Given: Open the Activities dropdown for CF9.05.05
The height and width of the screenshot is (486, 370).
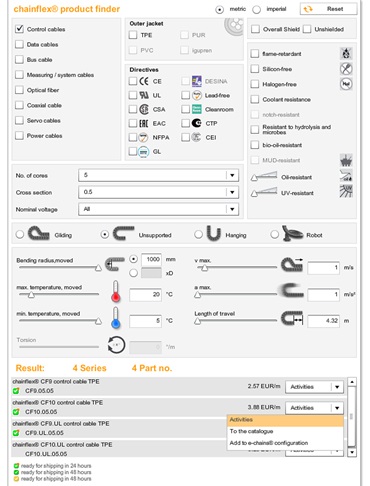Looking at the screenshot, I should (x=315, y=387).
